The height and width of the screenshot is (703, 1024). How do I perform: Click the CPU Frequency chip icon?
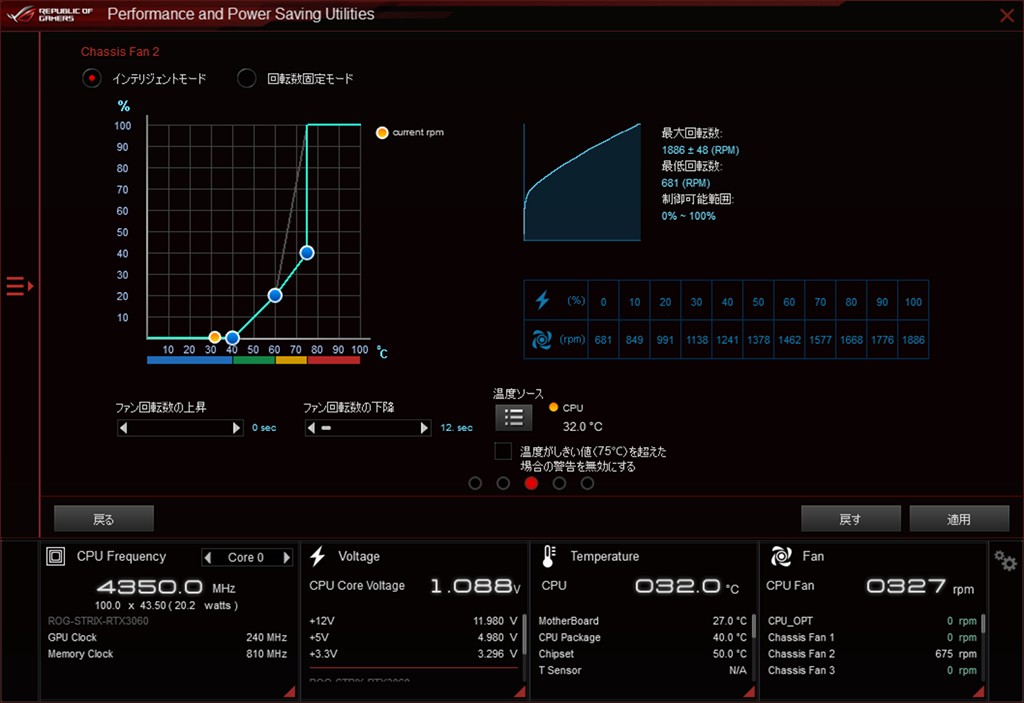[x=56, y=556]
